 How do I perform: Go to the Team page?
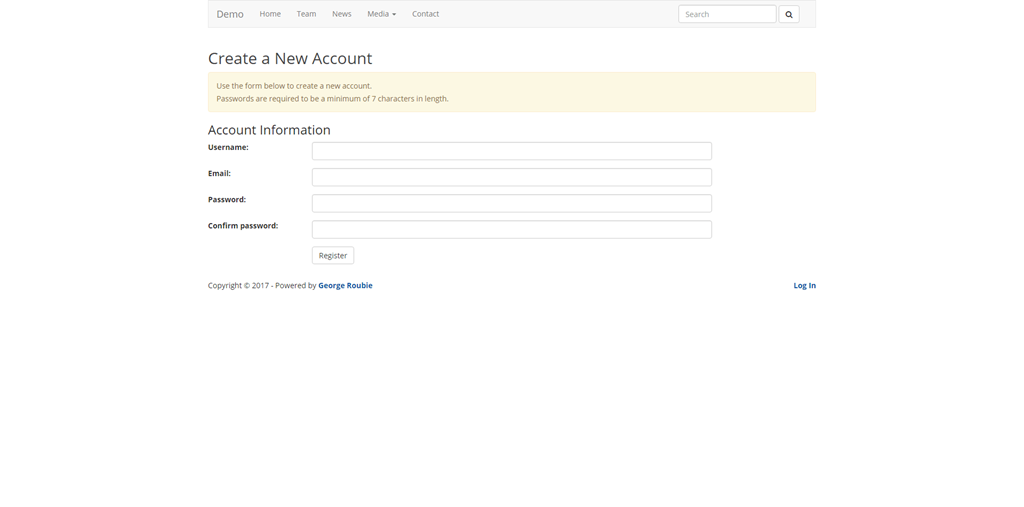point(306,14)
